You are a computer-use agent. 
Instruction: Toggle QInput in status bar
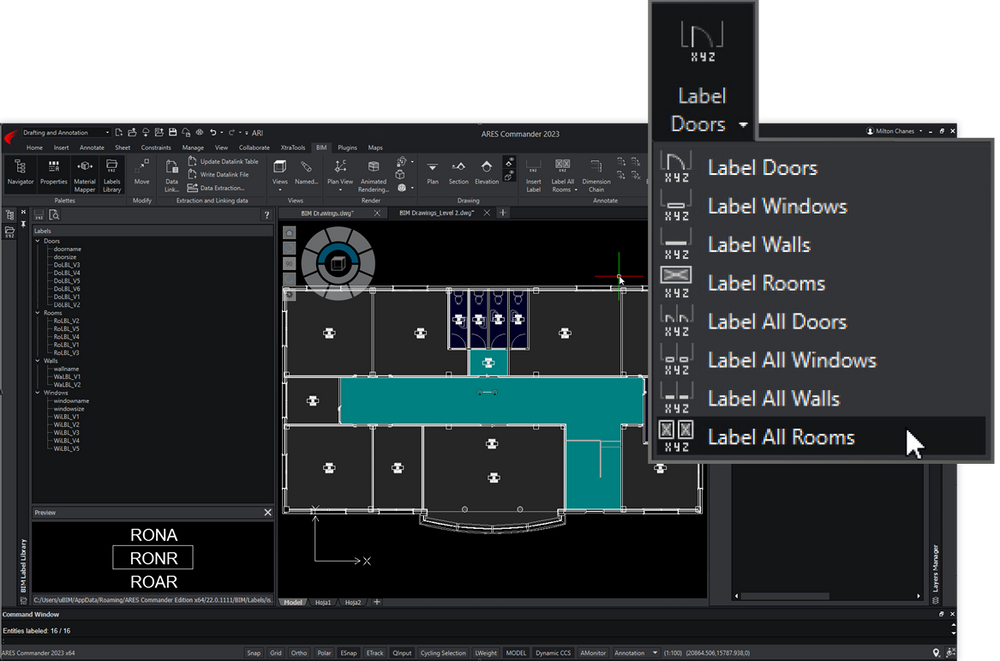point(402,653)
